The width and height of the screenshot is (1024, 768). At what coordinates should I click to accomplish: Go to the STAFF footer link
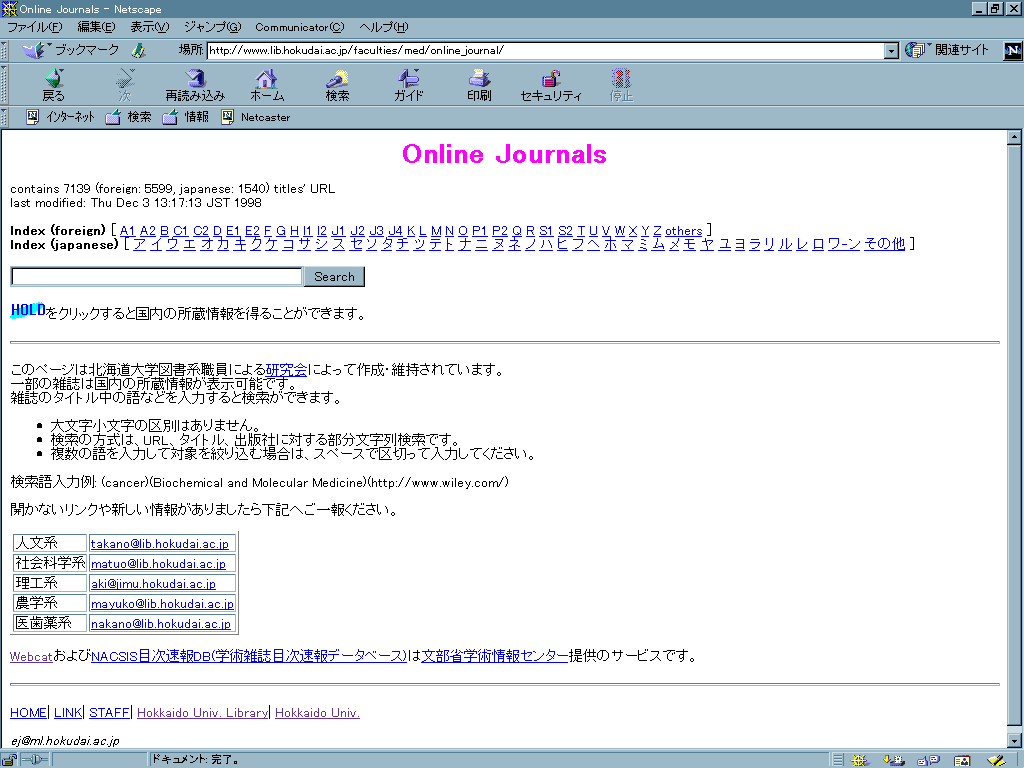109,712
